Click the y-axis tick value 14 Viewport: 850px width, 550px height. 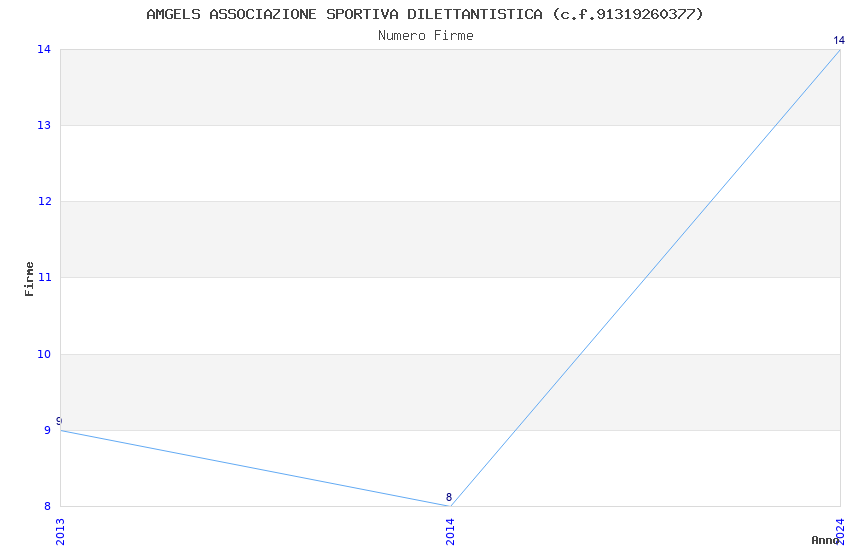(44, 49)
